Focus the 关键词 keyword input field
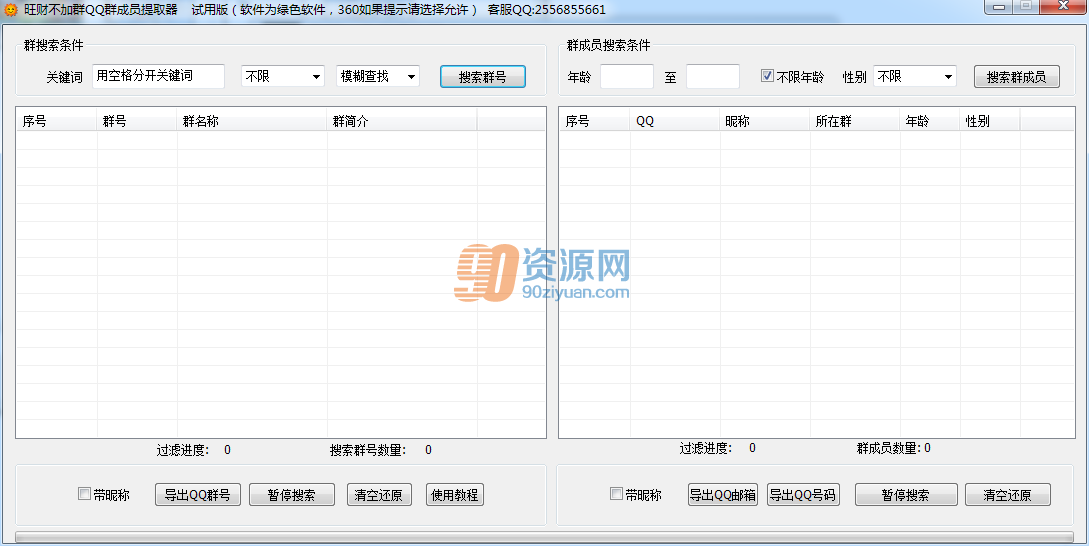The width and height of the screenshot is (1089, 546). [x=158, y=76]
